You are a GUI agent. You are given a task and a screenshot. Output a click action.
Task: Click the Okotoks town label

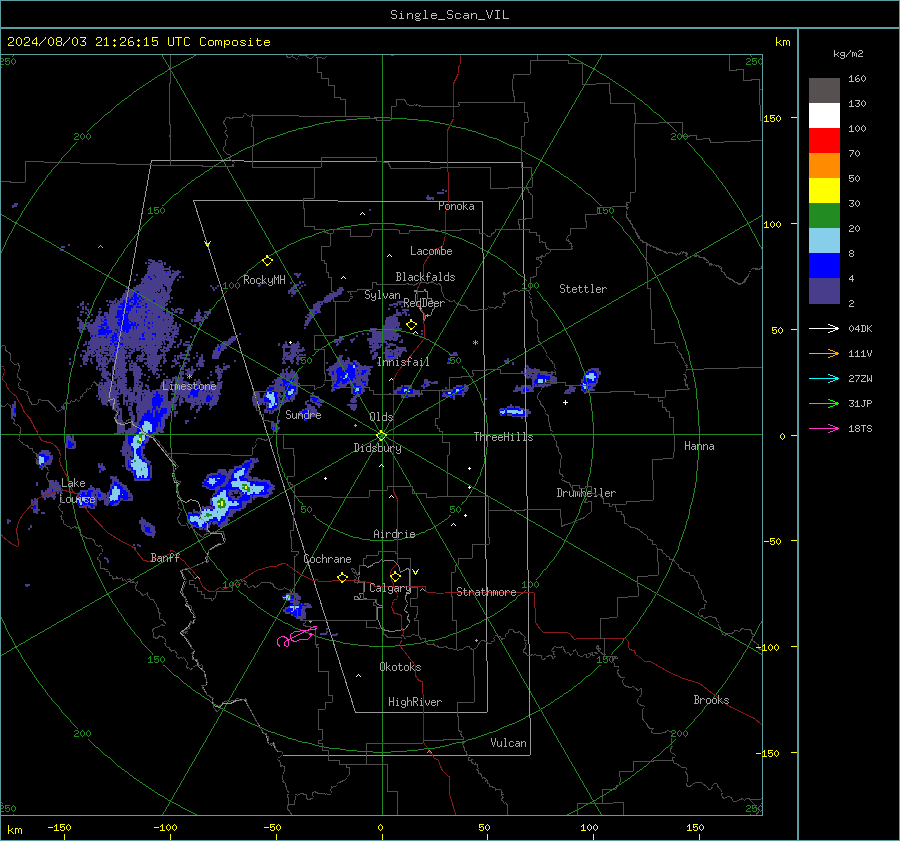click(x=400, y=667)
